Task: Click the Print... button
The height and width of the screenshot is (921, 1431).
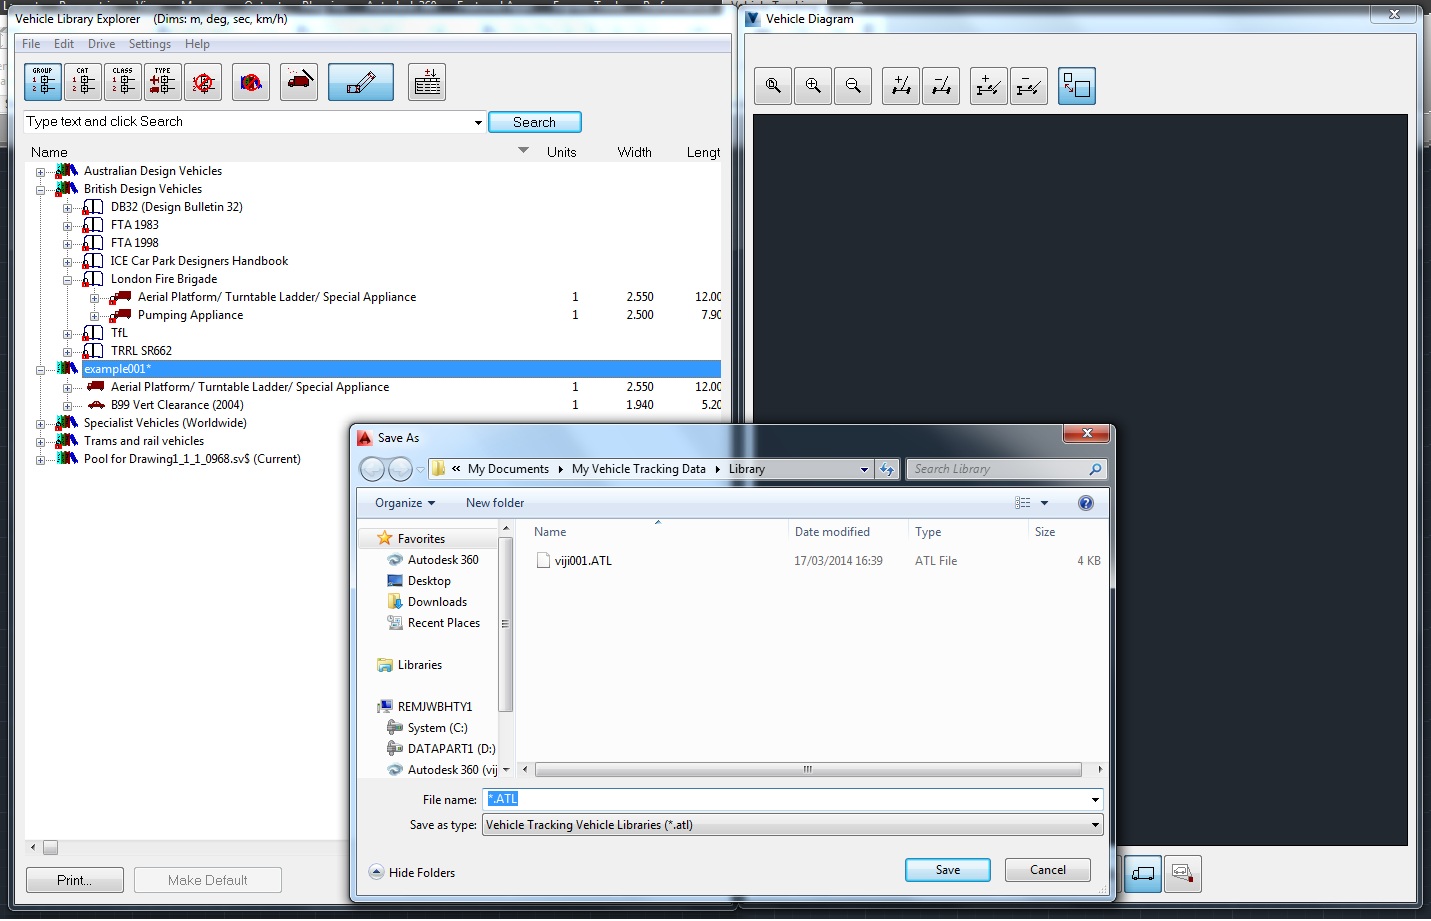Action: (75, 880)
